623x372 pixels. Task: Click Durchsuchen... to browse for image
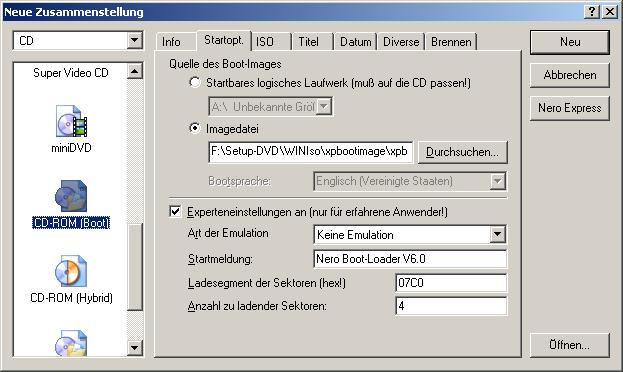pos(462,152)
